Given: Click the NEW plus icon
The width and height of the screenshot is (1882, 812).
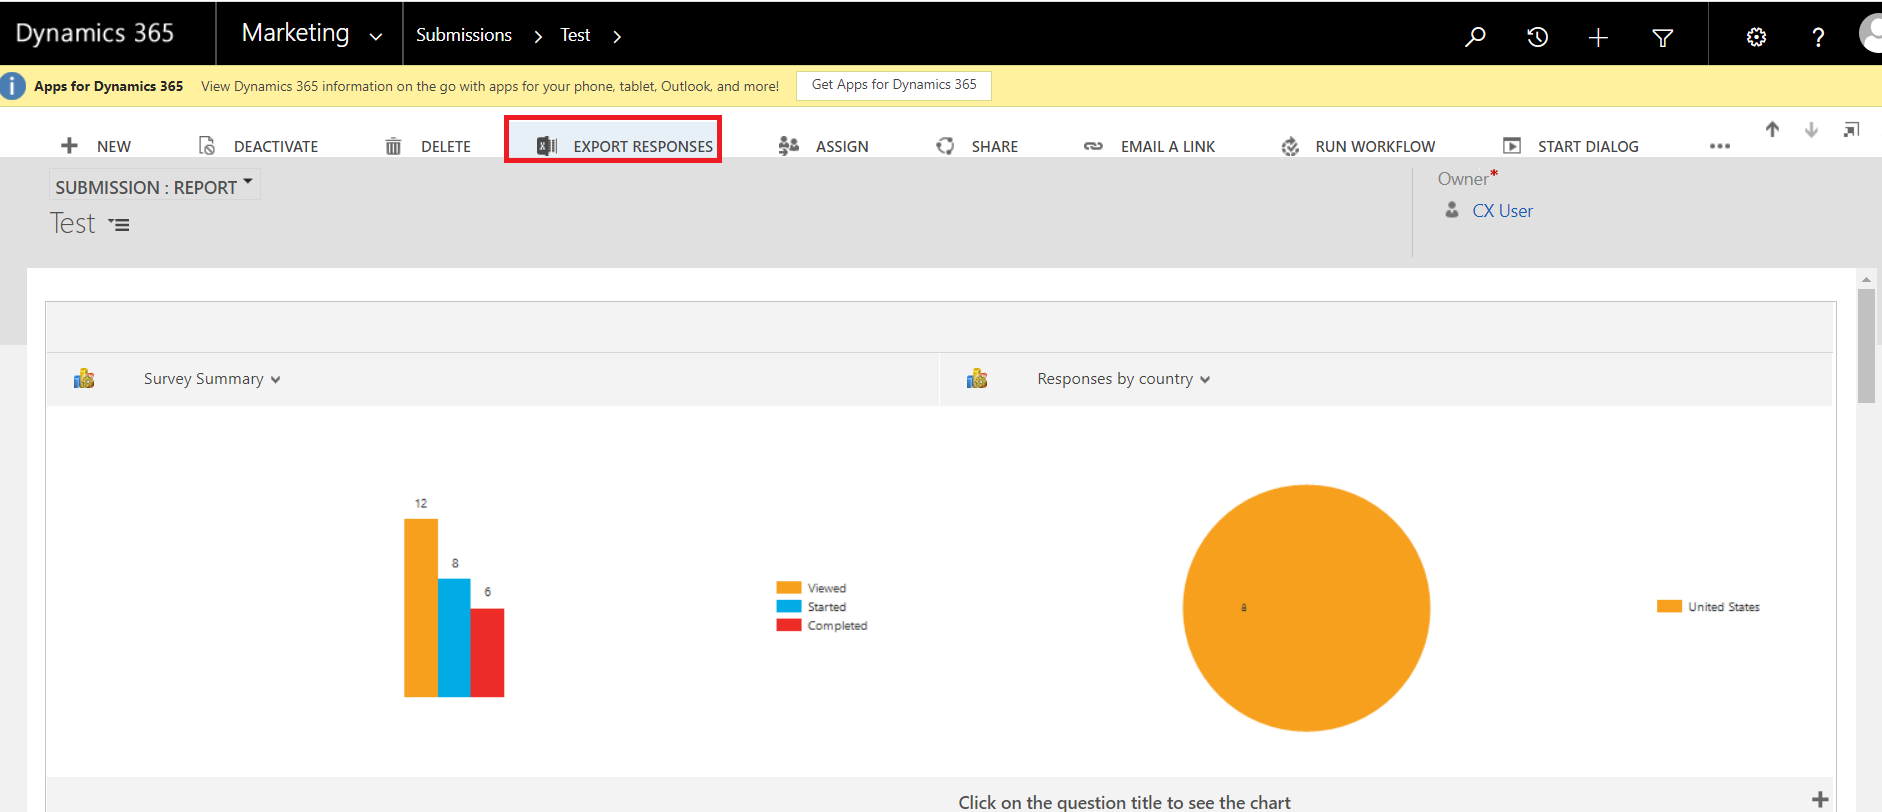Looking at the screenshot, I should click(x=69, y=146).
